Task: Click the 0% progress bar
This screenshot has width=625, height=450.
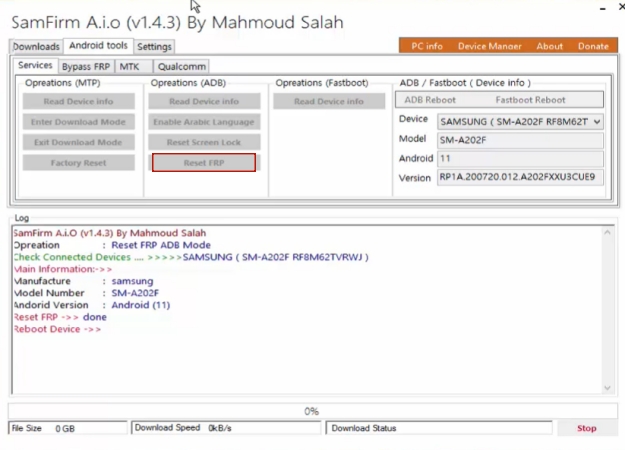Action: tap(312, 411)
